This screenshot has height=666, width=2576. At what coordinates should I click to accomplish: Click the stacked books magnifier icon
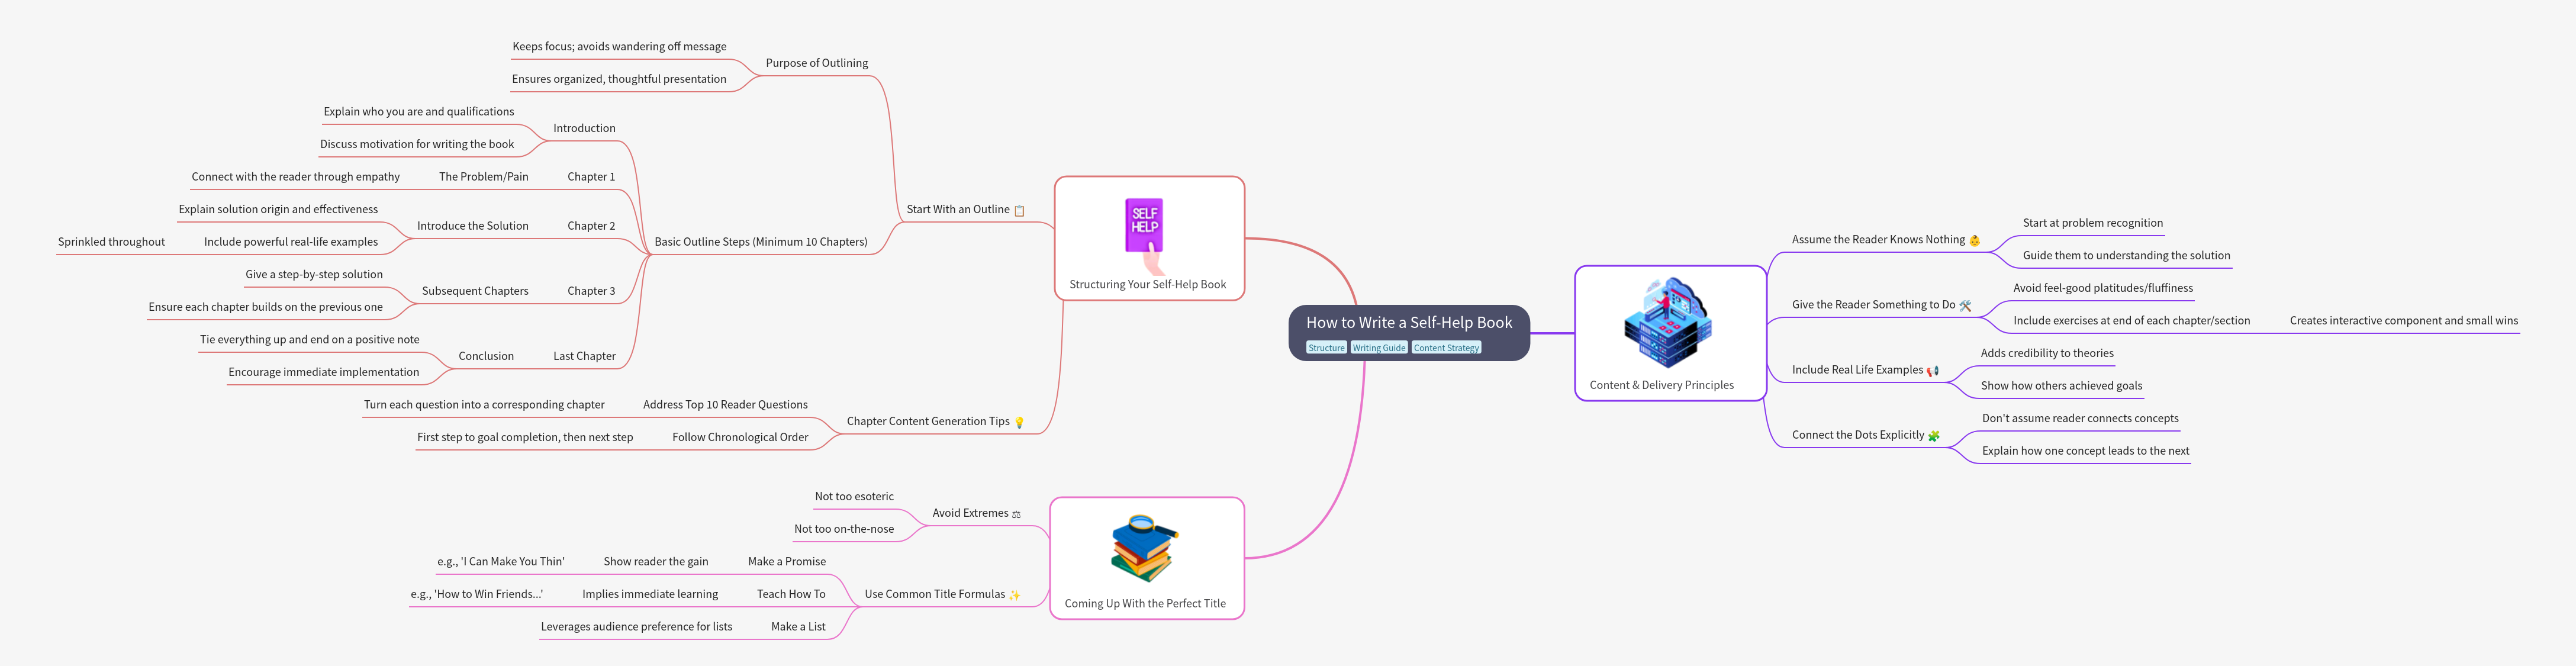[1145, 548]
